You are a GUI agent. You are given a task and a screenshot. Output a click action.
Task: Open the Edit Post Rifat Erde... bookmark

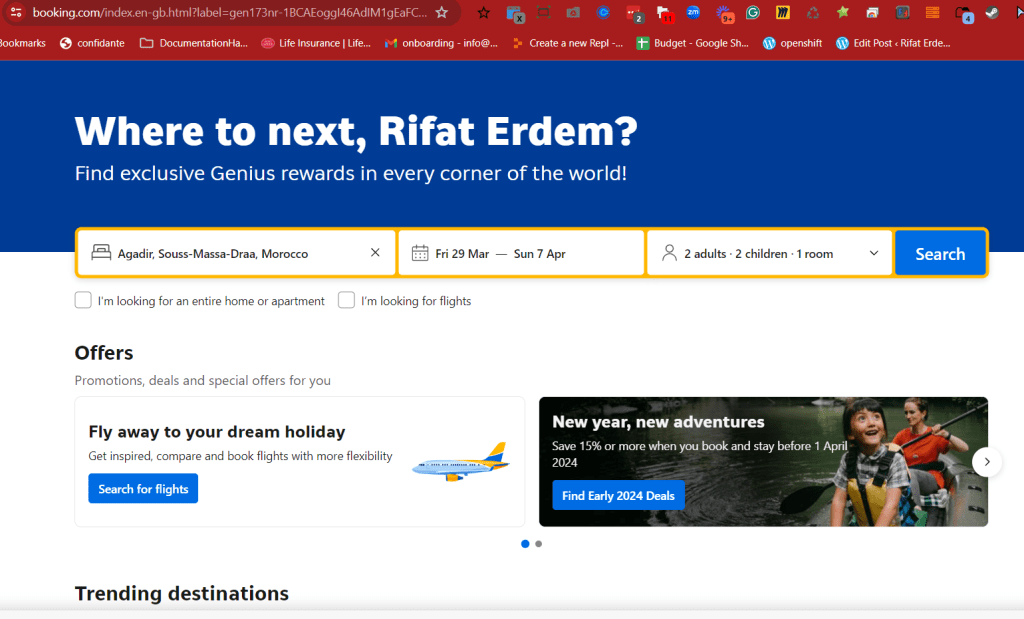tap(893, 43)
